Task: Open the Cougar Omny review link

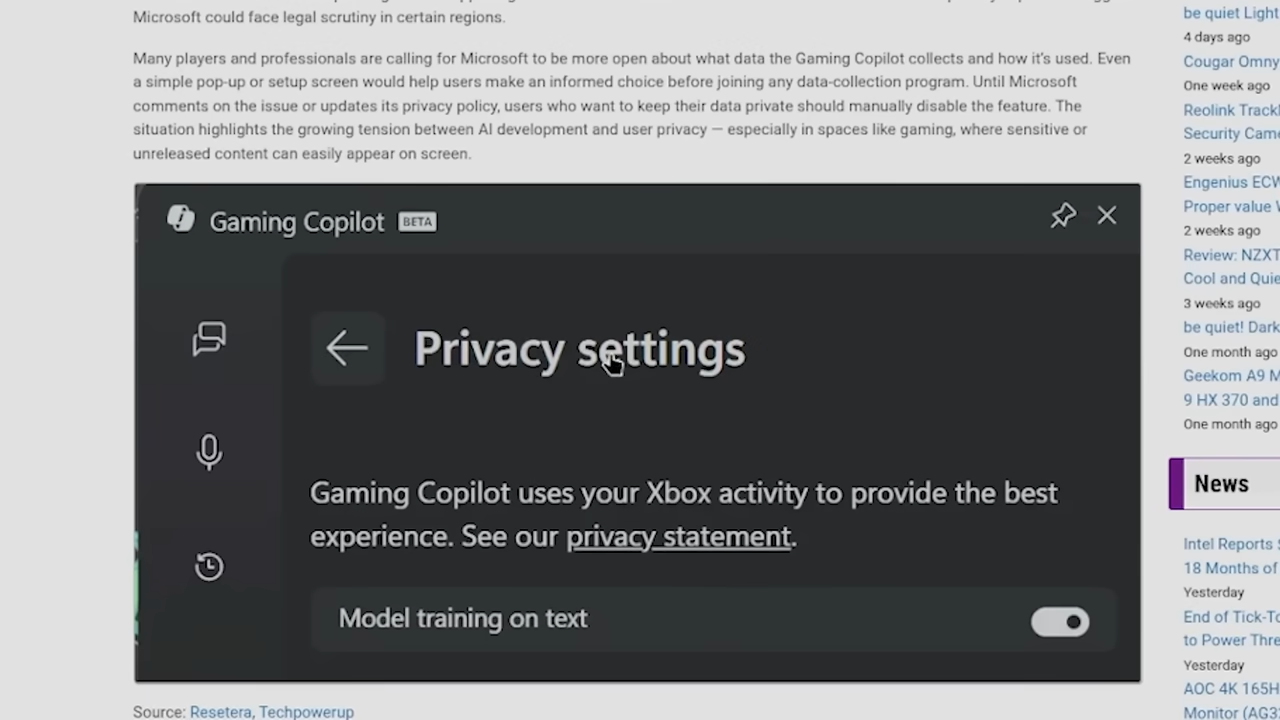Action: pos(1231,61)
